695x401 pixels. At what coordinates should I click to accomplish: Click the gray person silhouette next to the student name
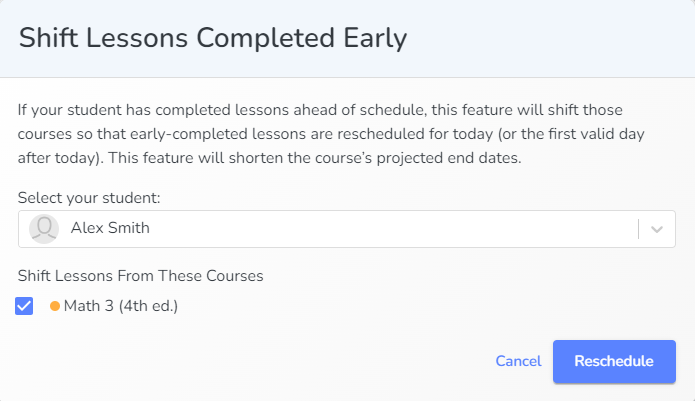tap(44, 229)
